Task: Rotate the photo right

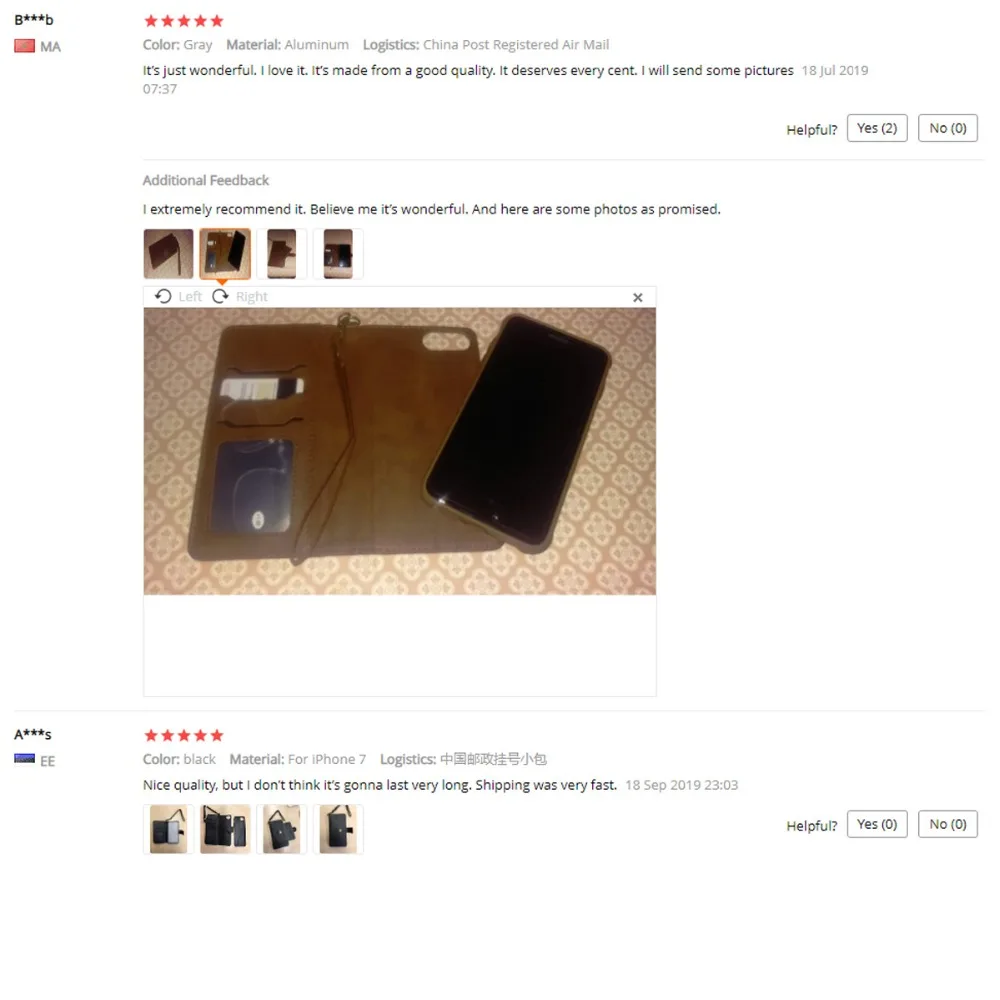Action: pyautogui.click(x=240, y=297)
